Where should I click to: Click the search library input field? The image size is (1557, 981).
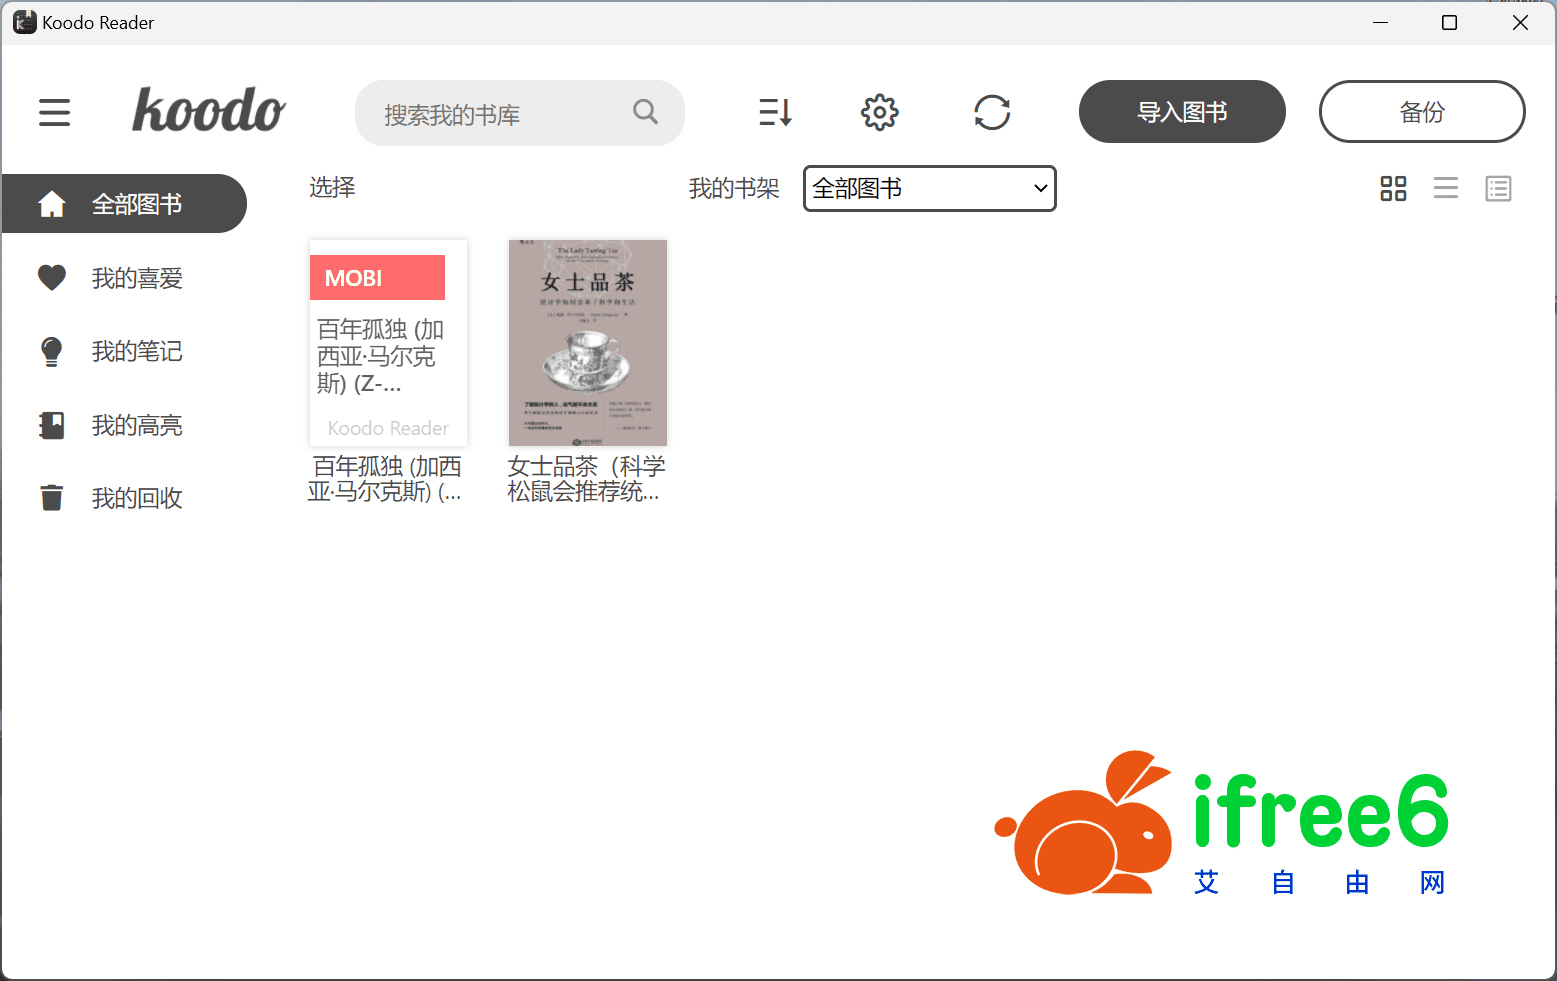tap(500, 114)
